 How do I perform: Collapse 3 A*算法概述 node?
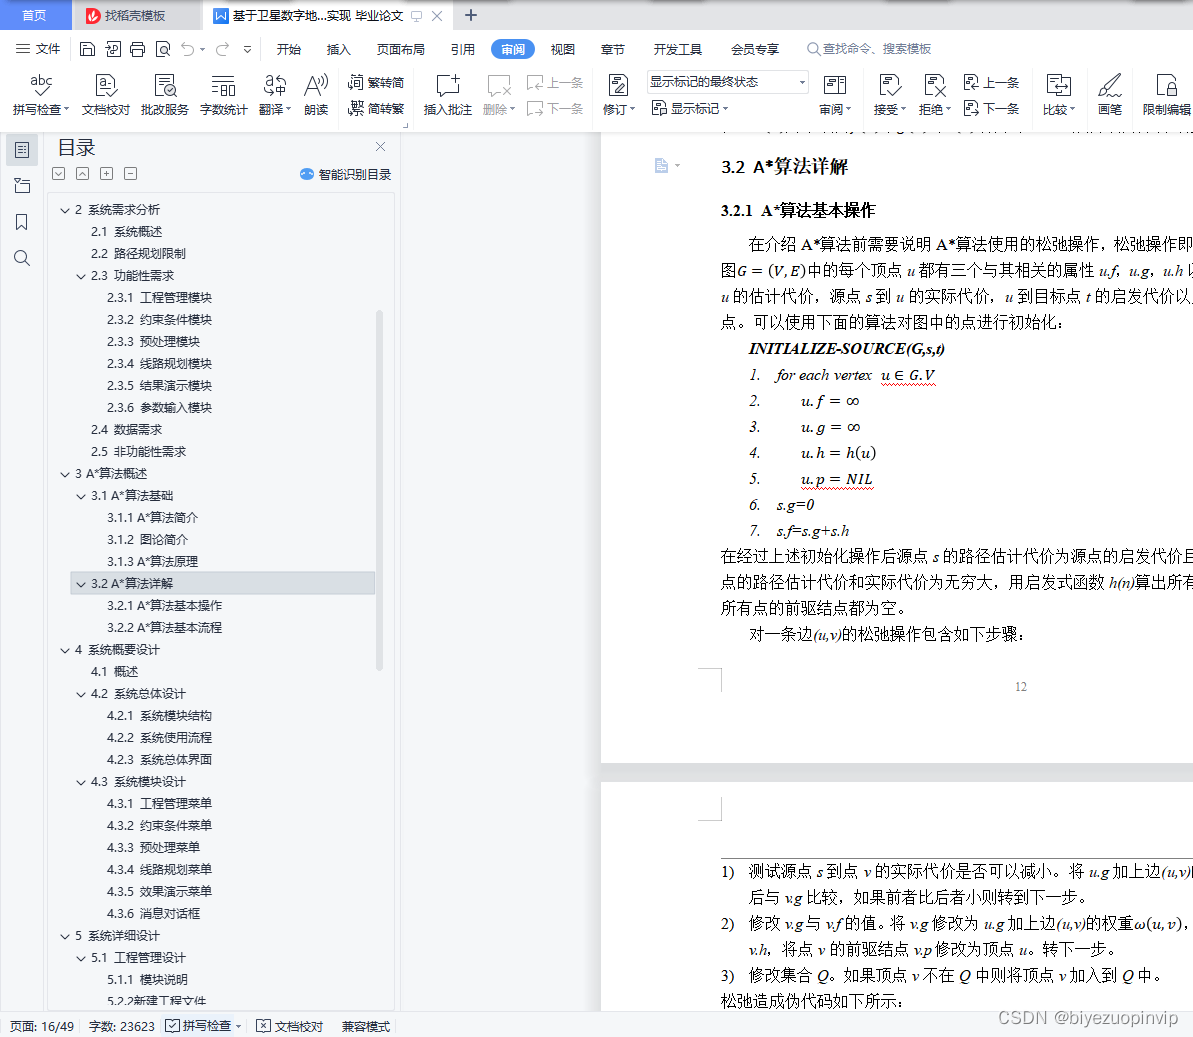click(x=65, y=474)
